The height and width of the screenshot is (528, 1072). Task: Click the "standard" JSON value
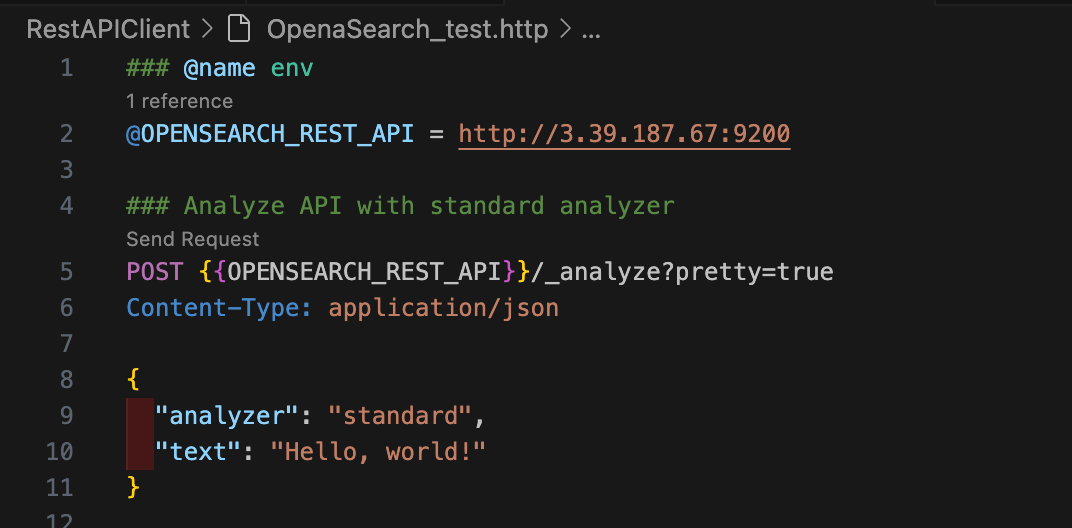click(x=400, y=415)
